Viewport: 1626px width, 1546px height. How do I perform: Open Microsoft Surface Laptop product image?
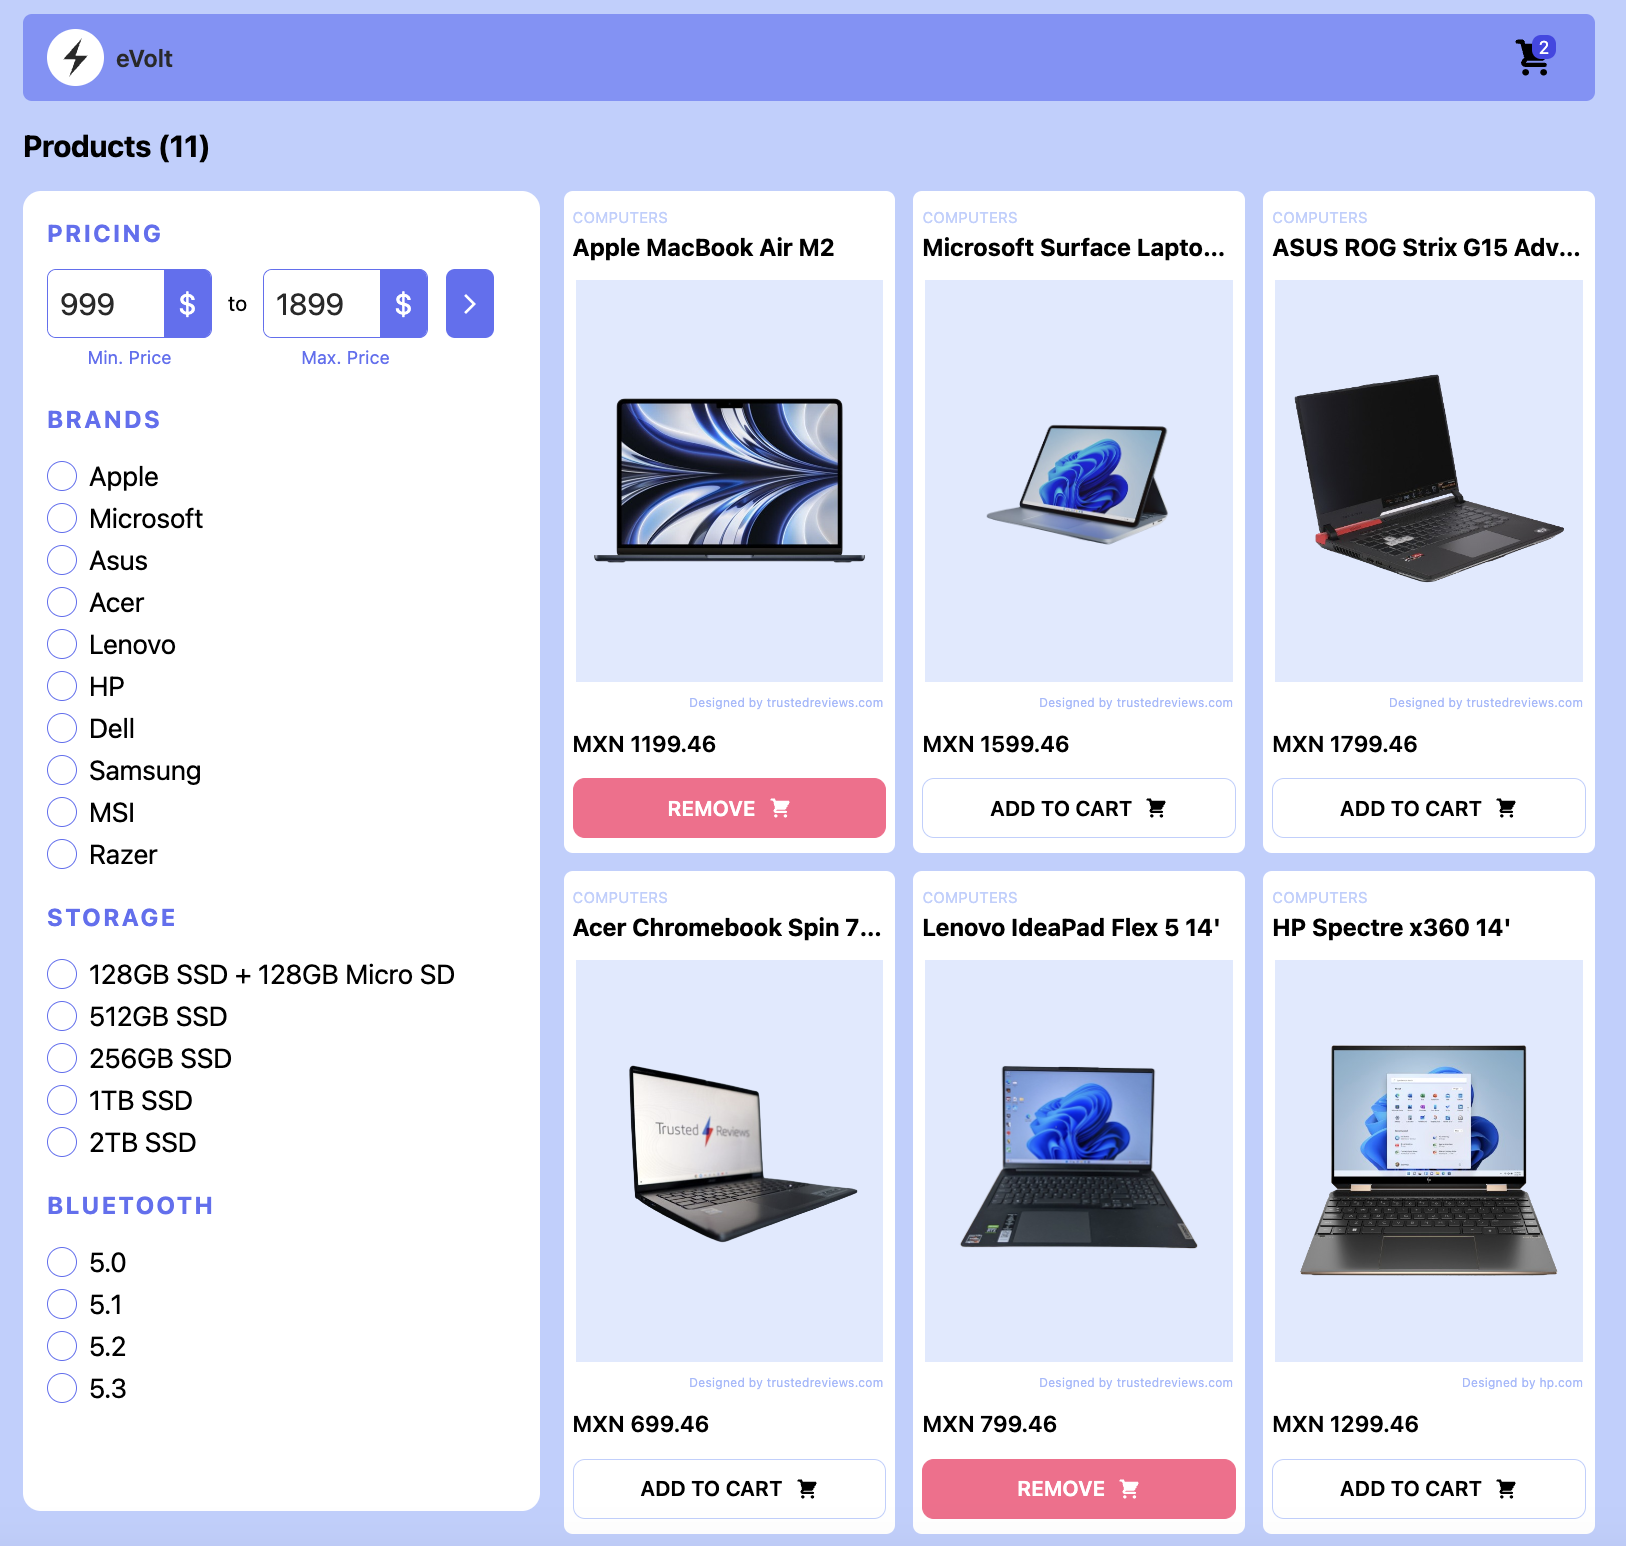[x=1078, y=481]
